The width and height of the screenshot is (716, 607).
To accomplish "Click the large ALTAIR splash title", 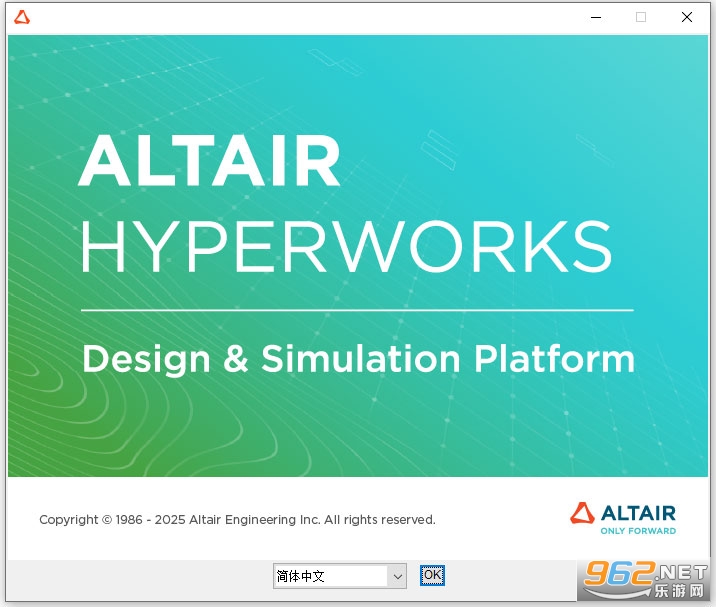I will coord(210,161).
